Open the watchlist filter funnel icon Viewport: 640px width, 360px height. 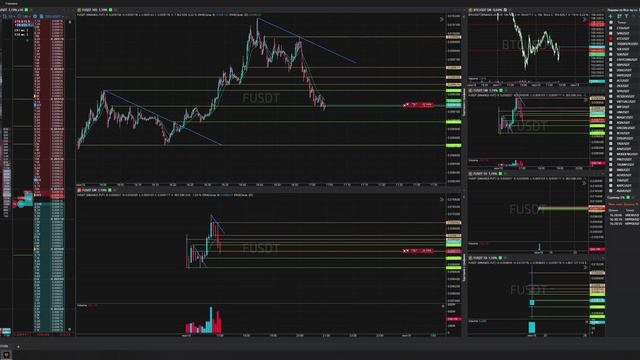[627, 16]
